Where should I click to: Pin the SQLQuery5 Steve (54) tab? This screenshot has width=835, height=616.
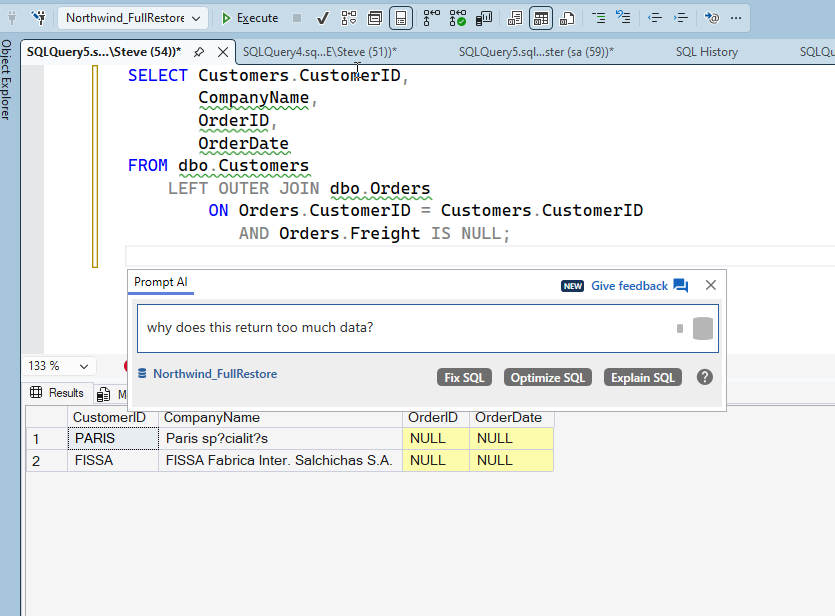click(x=199, y=51)
